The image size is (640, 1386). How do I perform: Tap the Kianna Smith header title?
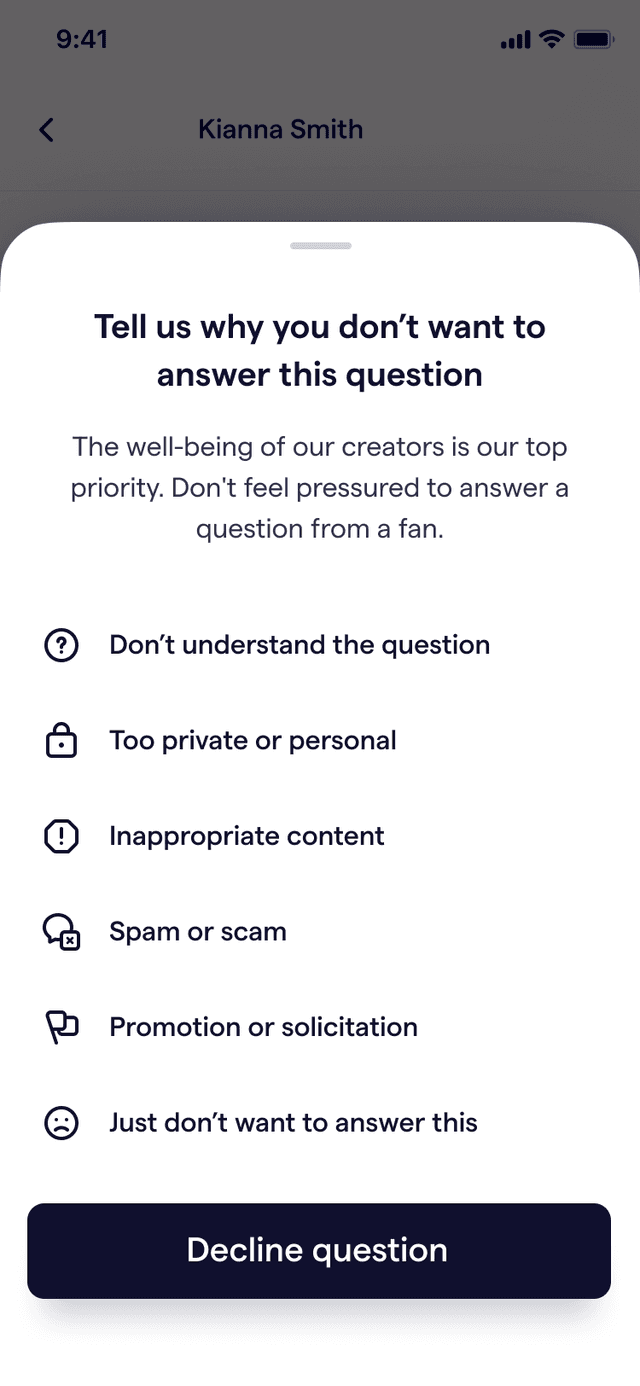point(280,129)
